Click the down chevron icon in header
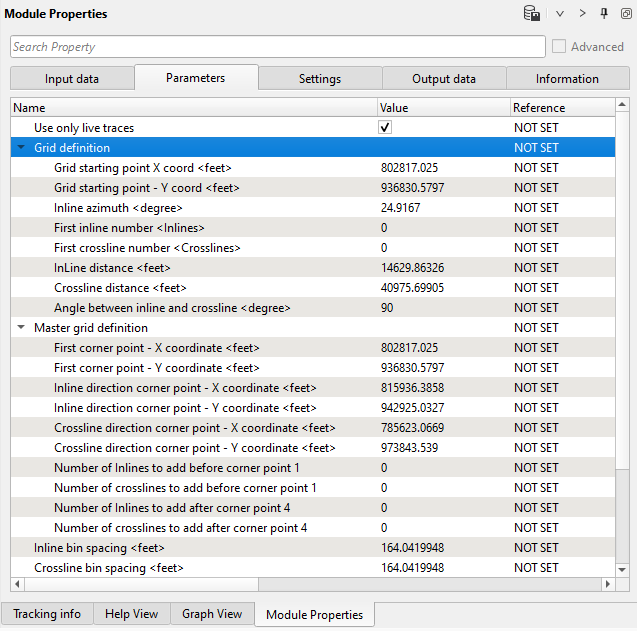The height and width of the screenshot is (631, 637). [561, 14]
